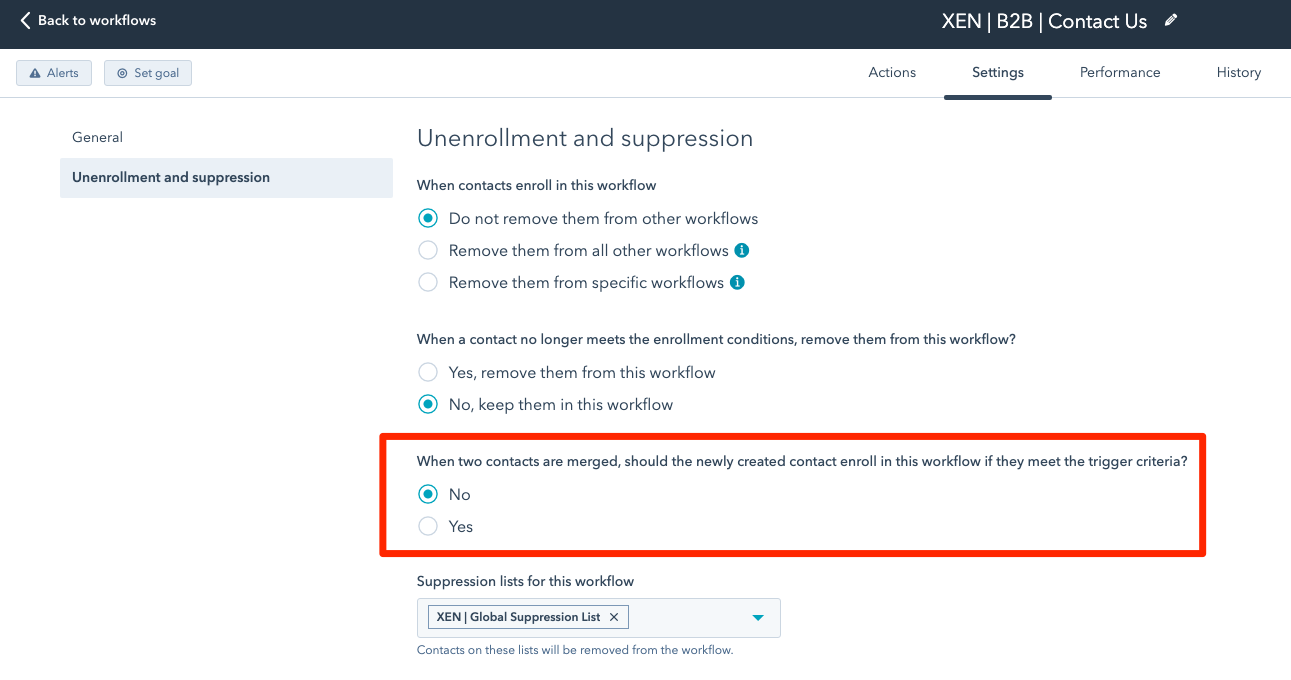Screen dimensions: 1291x680
Task: Switch to the Performance tab
Action: click(1119, 72)
